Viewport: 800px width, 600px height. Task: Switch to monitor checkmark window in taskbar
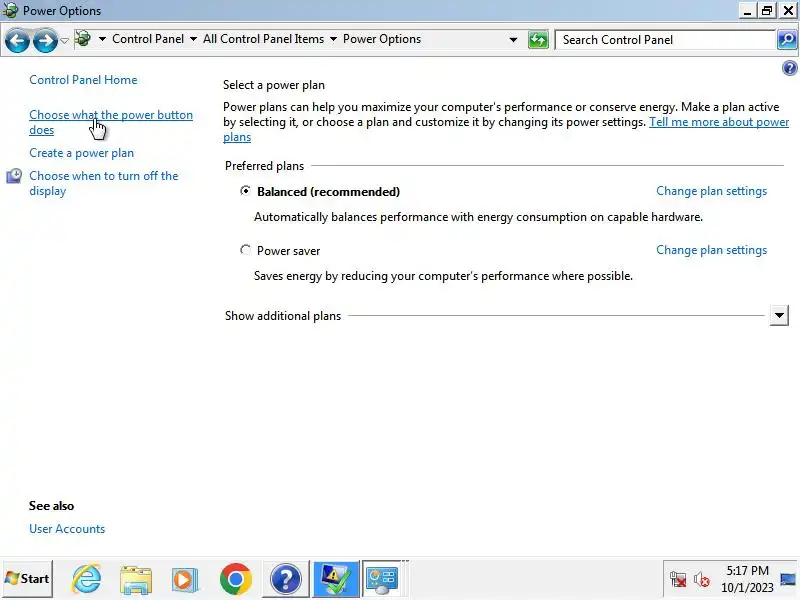335,579
